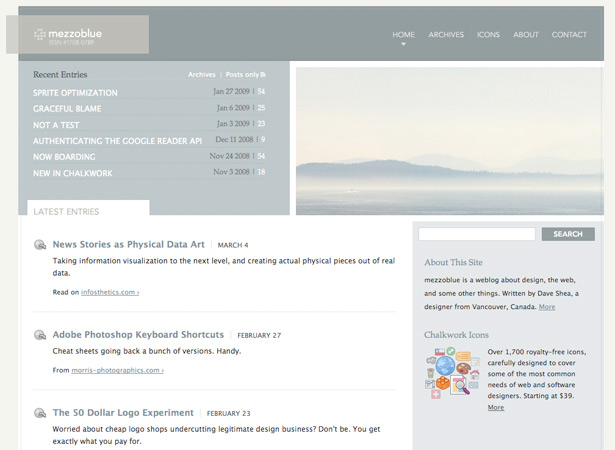Click the link icon beside Adobe Photoshop entry
This screenshot has width=615, height=450.
tap(40, 335)
